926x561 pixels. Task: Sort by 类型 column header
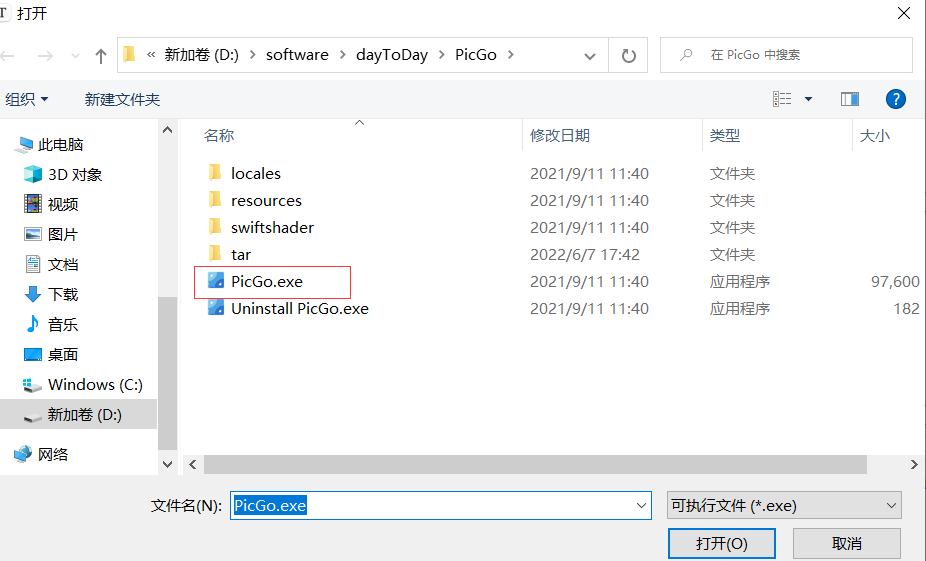(x=725, y=136)
